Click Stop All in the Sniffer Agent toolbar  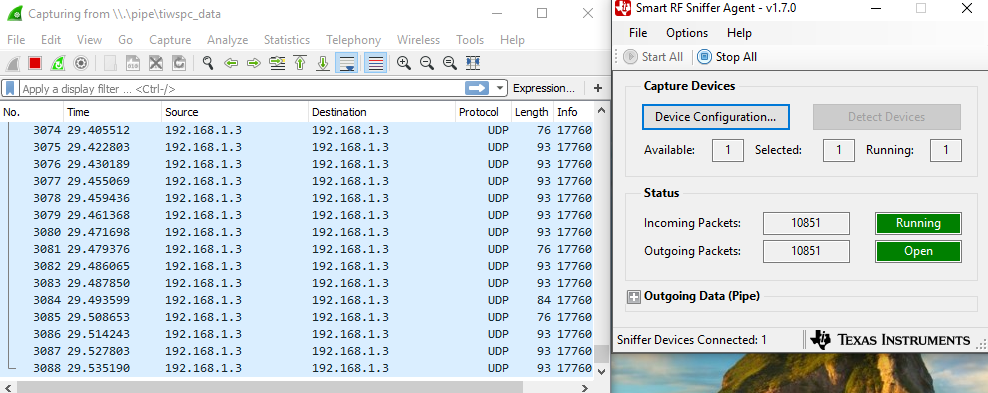tap(727, 57)
